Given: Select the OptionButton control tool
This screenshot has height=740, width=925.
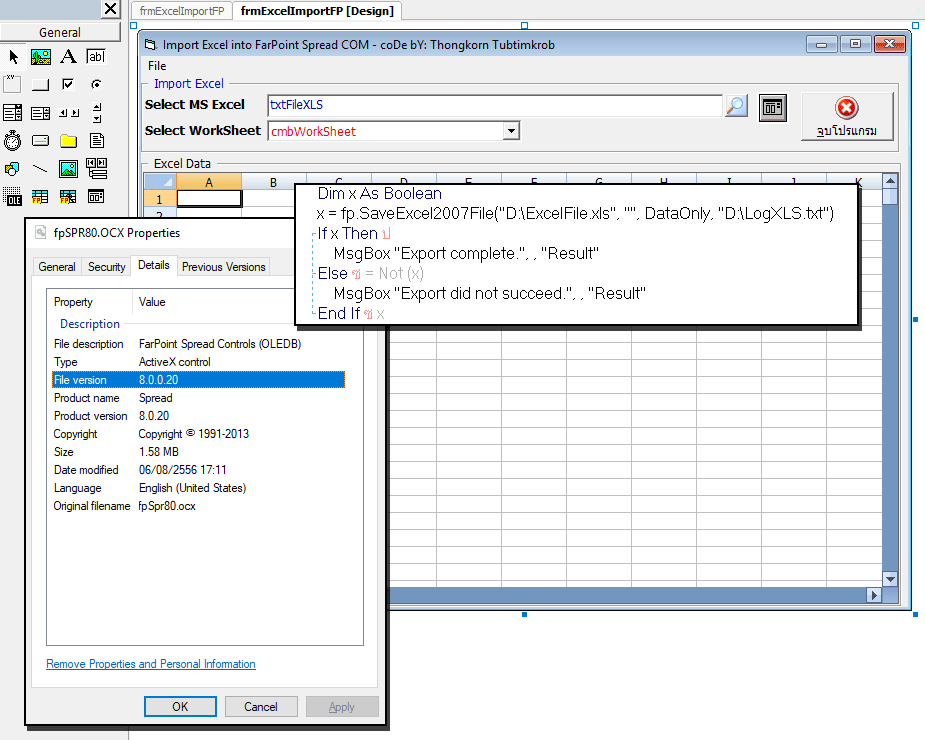Looking at the screenshot, I should 96,84.
